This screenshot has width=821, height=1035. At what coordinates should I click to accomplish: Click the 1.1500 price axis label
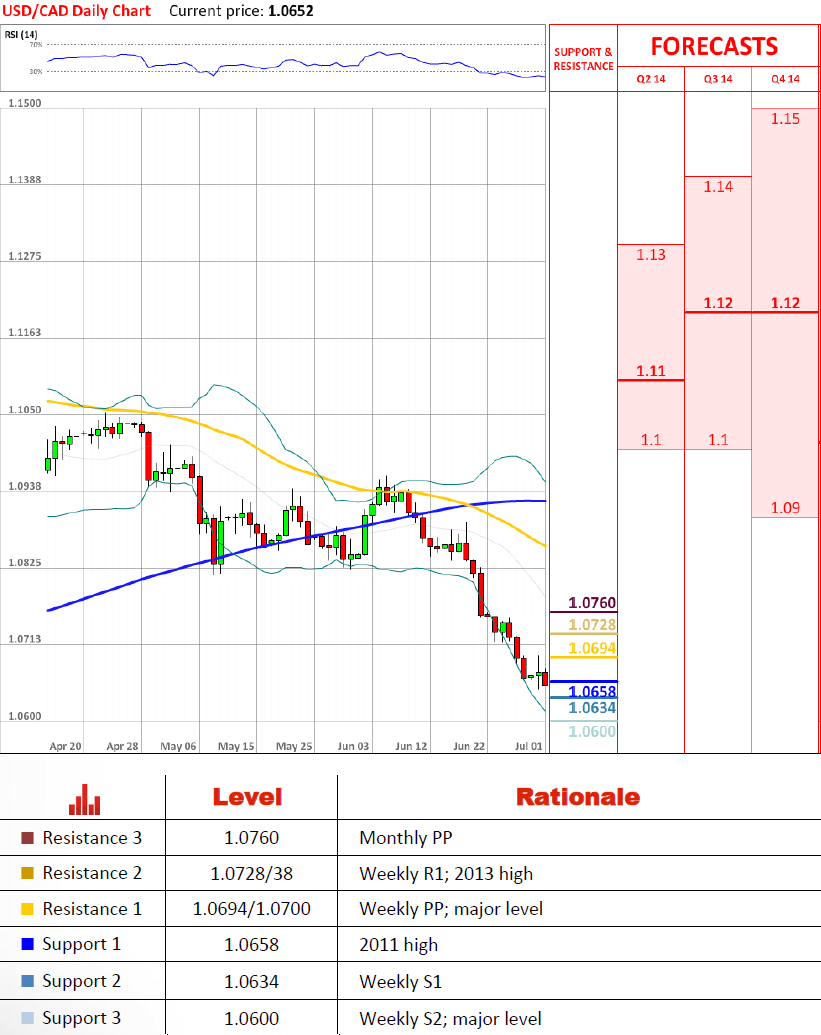click(x=24, y=103)
